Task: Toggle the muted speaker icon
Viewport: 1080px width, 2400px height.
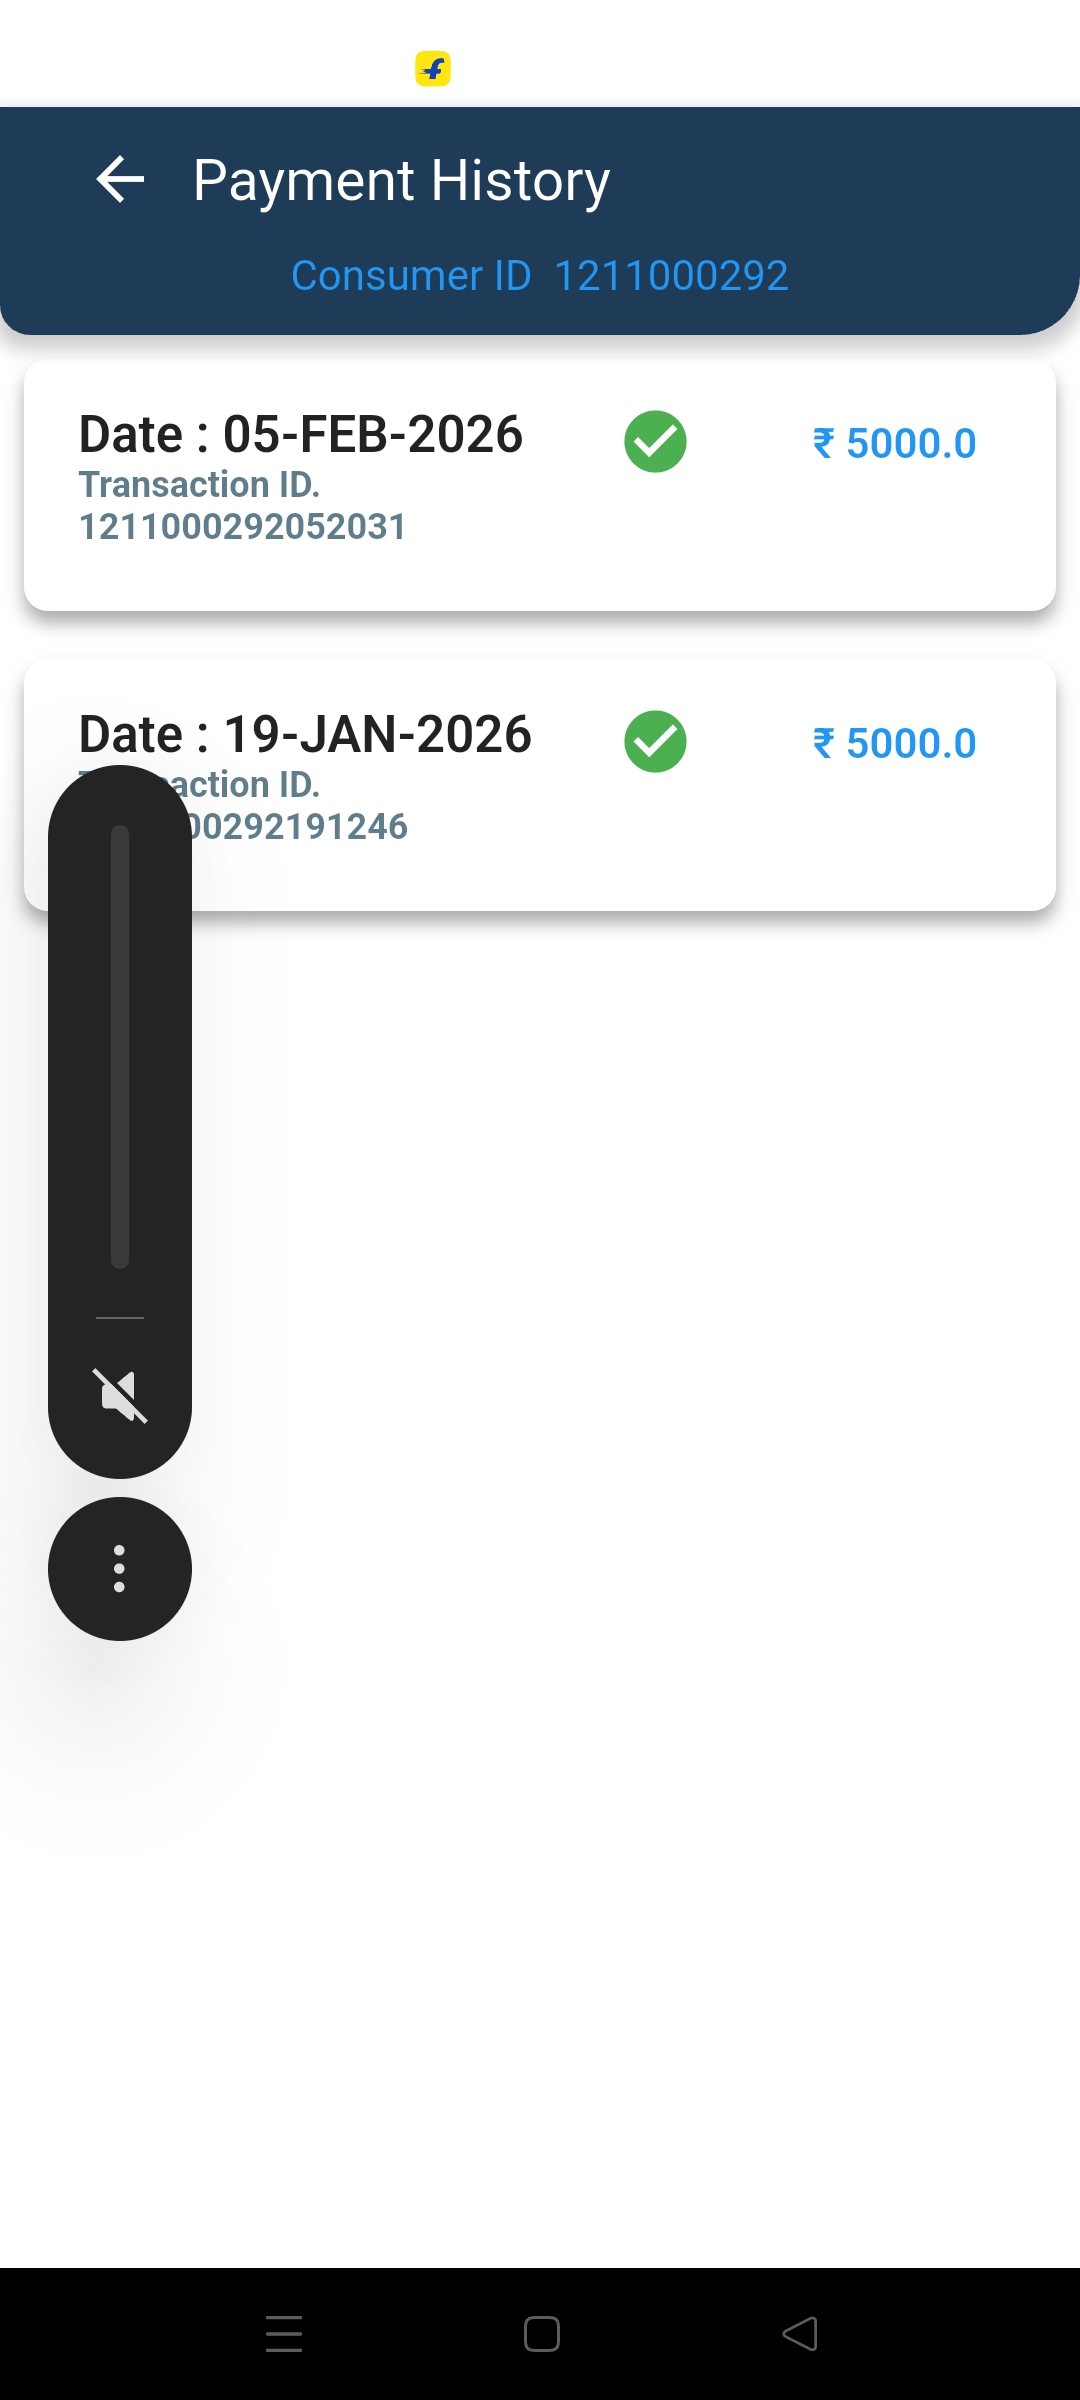Action: coord(120,1395)
